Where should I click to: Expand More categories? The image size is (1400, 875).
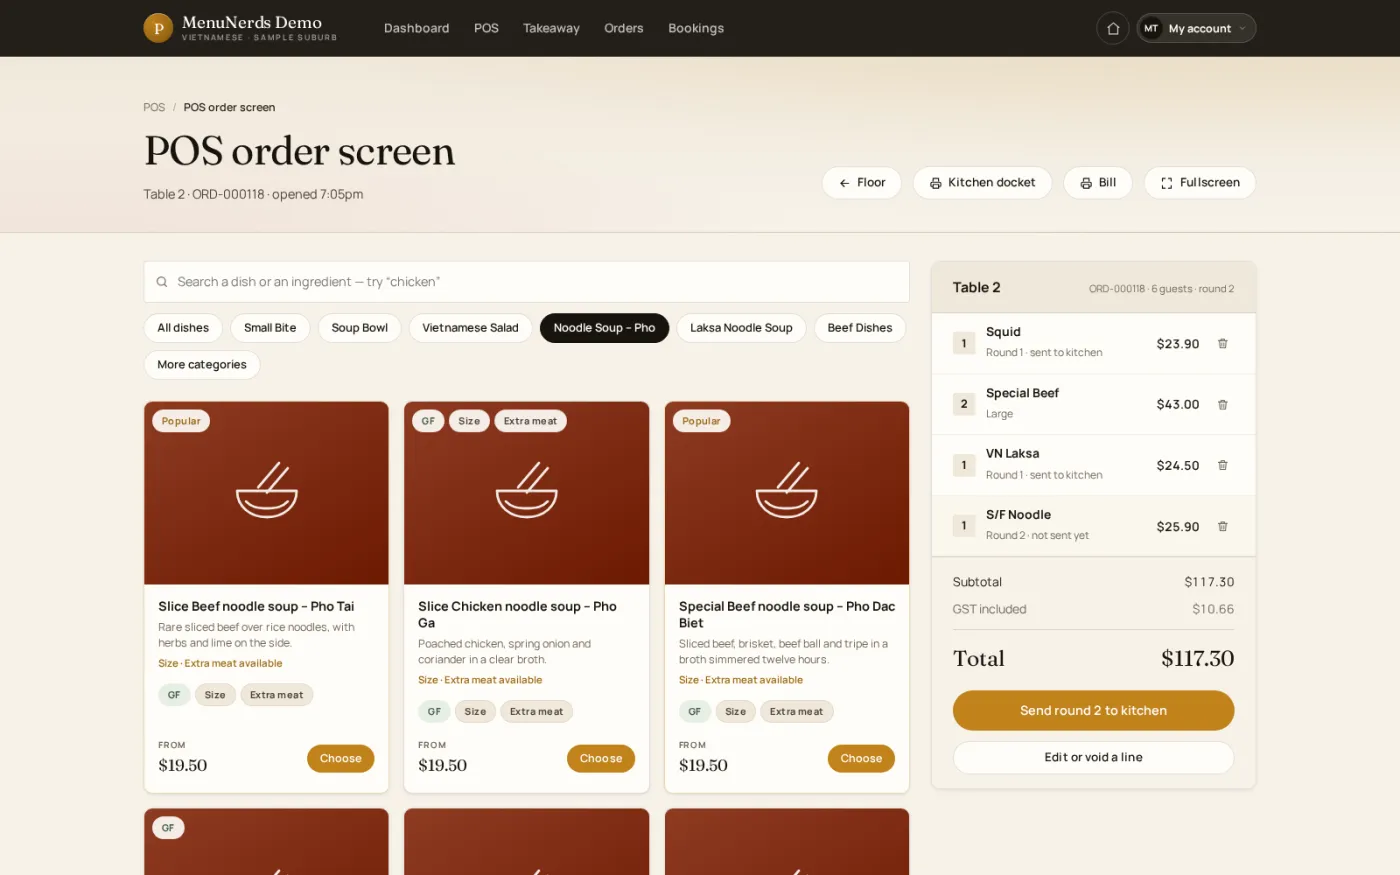pos(202,365)
